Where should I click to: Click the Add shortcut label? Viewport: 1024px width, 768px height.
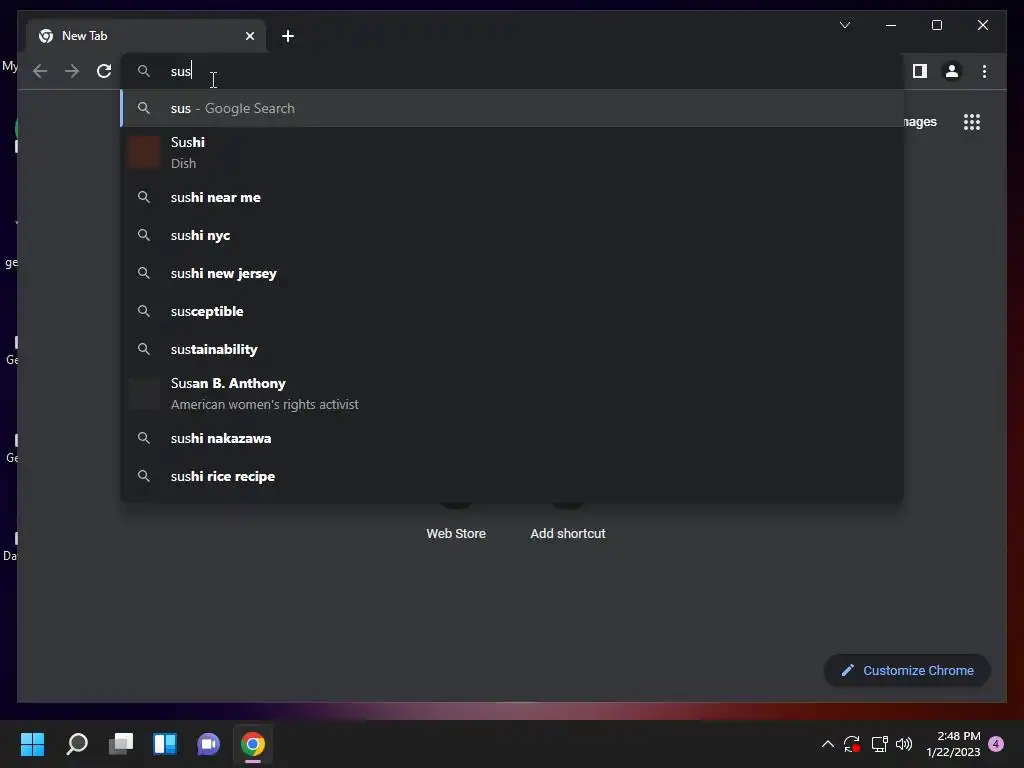(568, 534)
